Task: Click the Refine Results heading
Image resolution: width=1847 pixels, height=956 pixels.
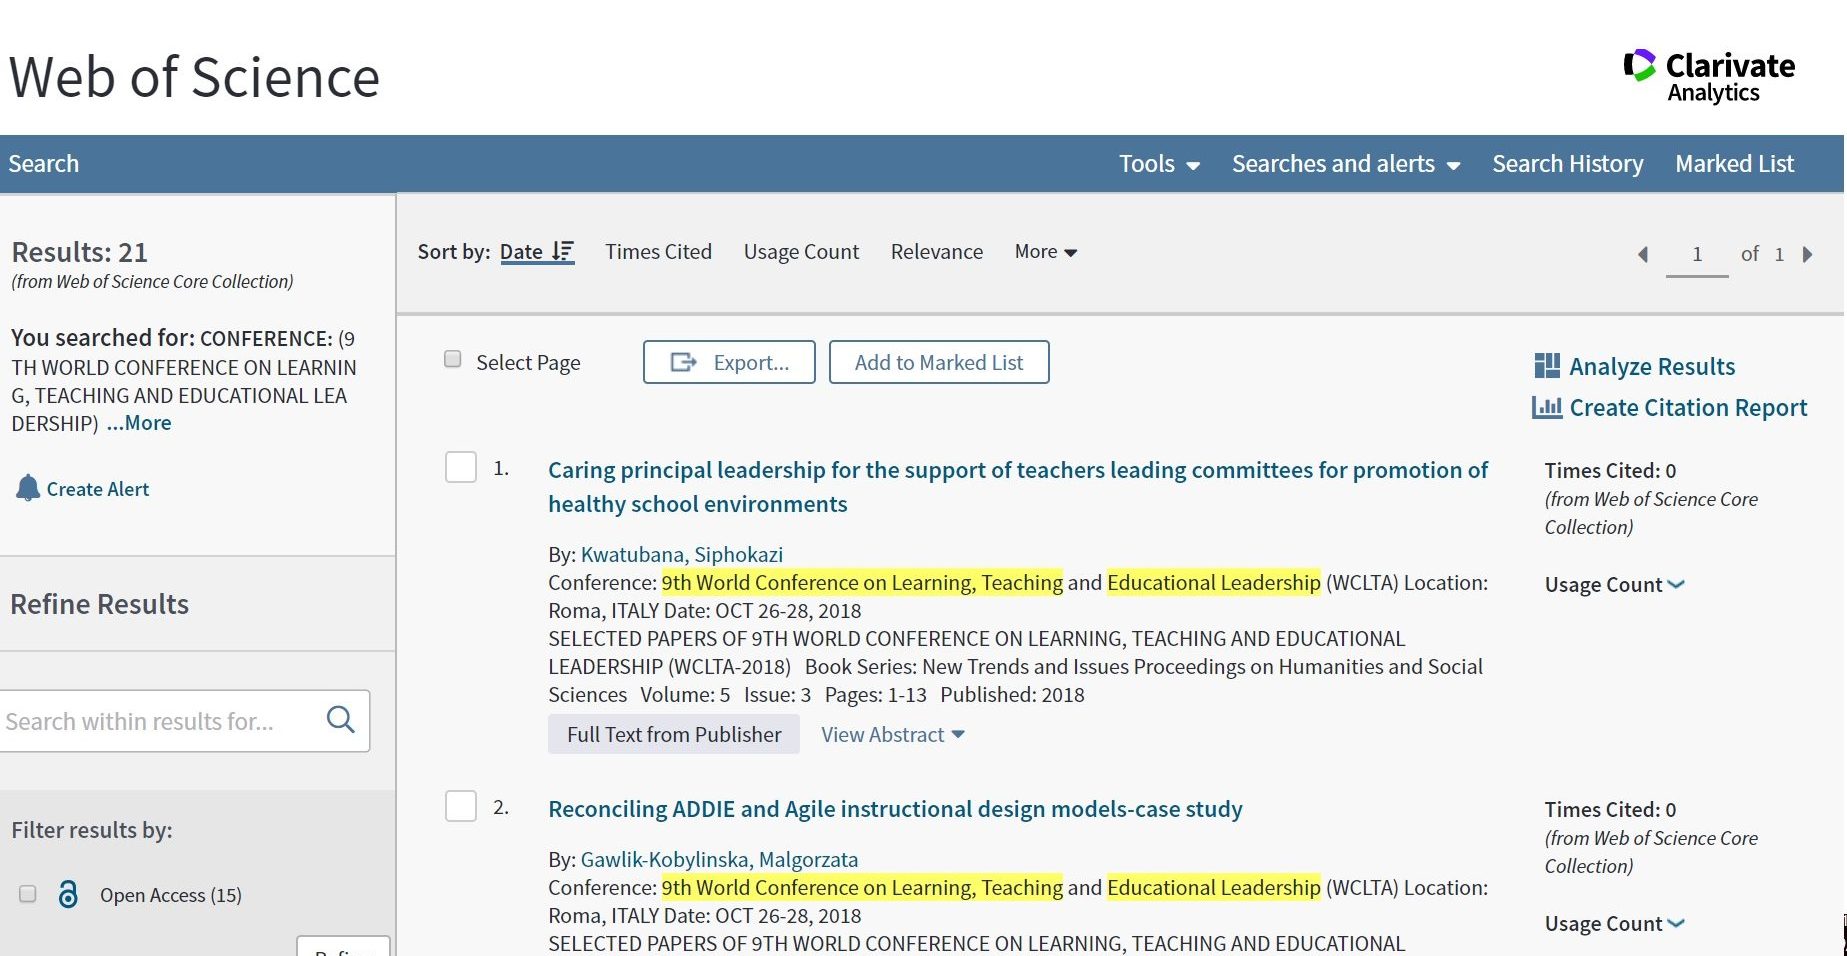Action: [99, 604]
